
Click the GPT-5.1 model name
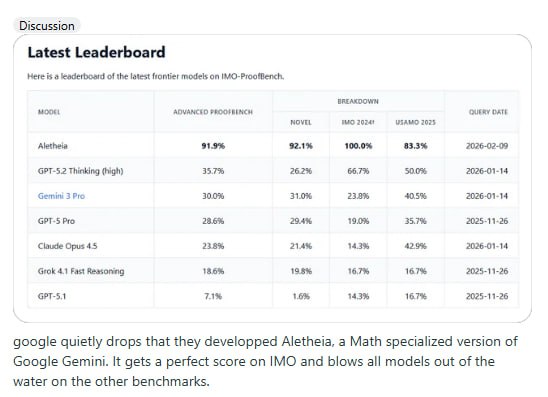tap(52, 296)
